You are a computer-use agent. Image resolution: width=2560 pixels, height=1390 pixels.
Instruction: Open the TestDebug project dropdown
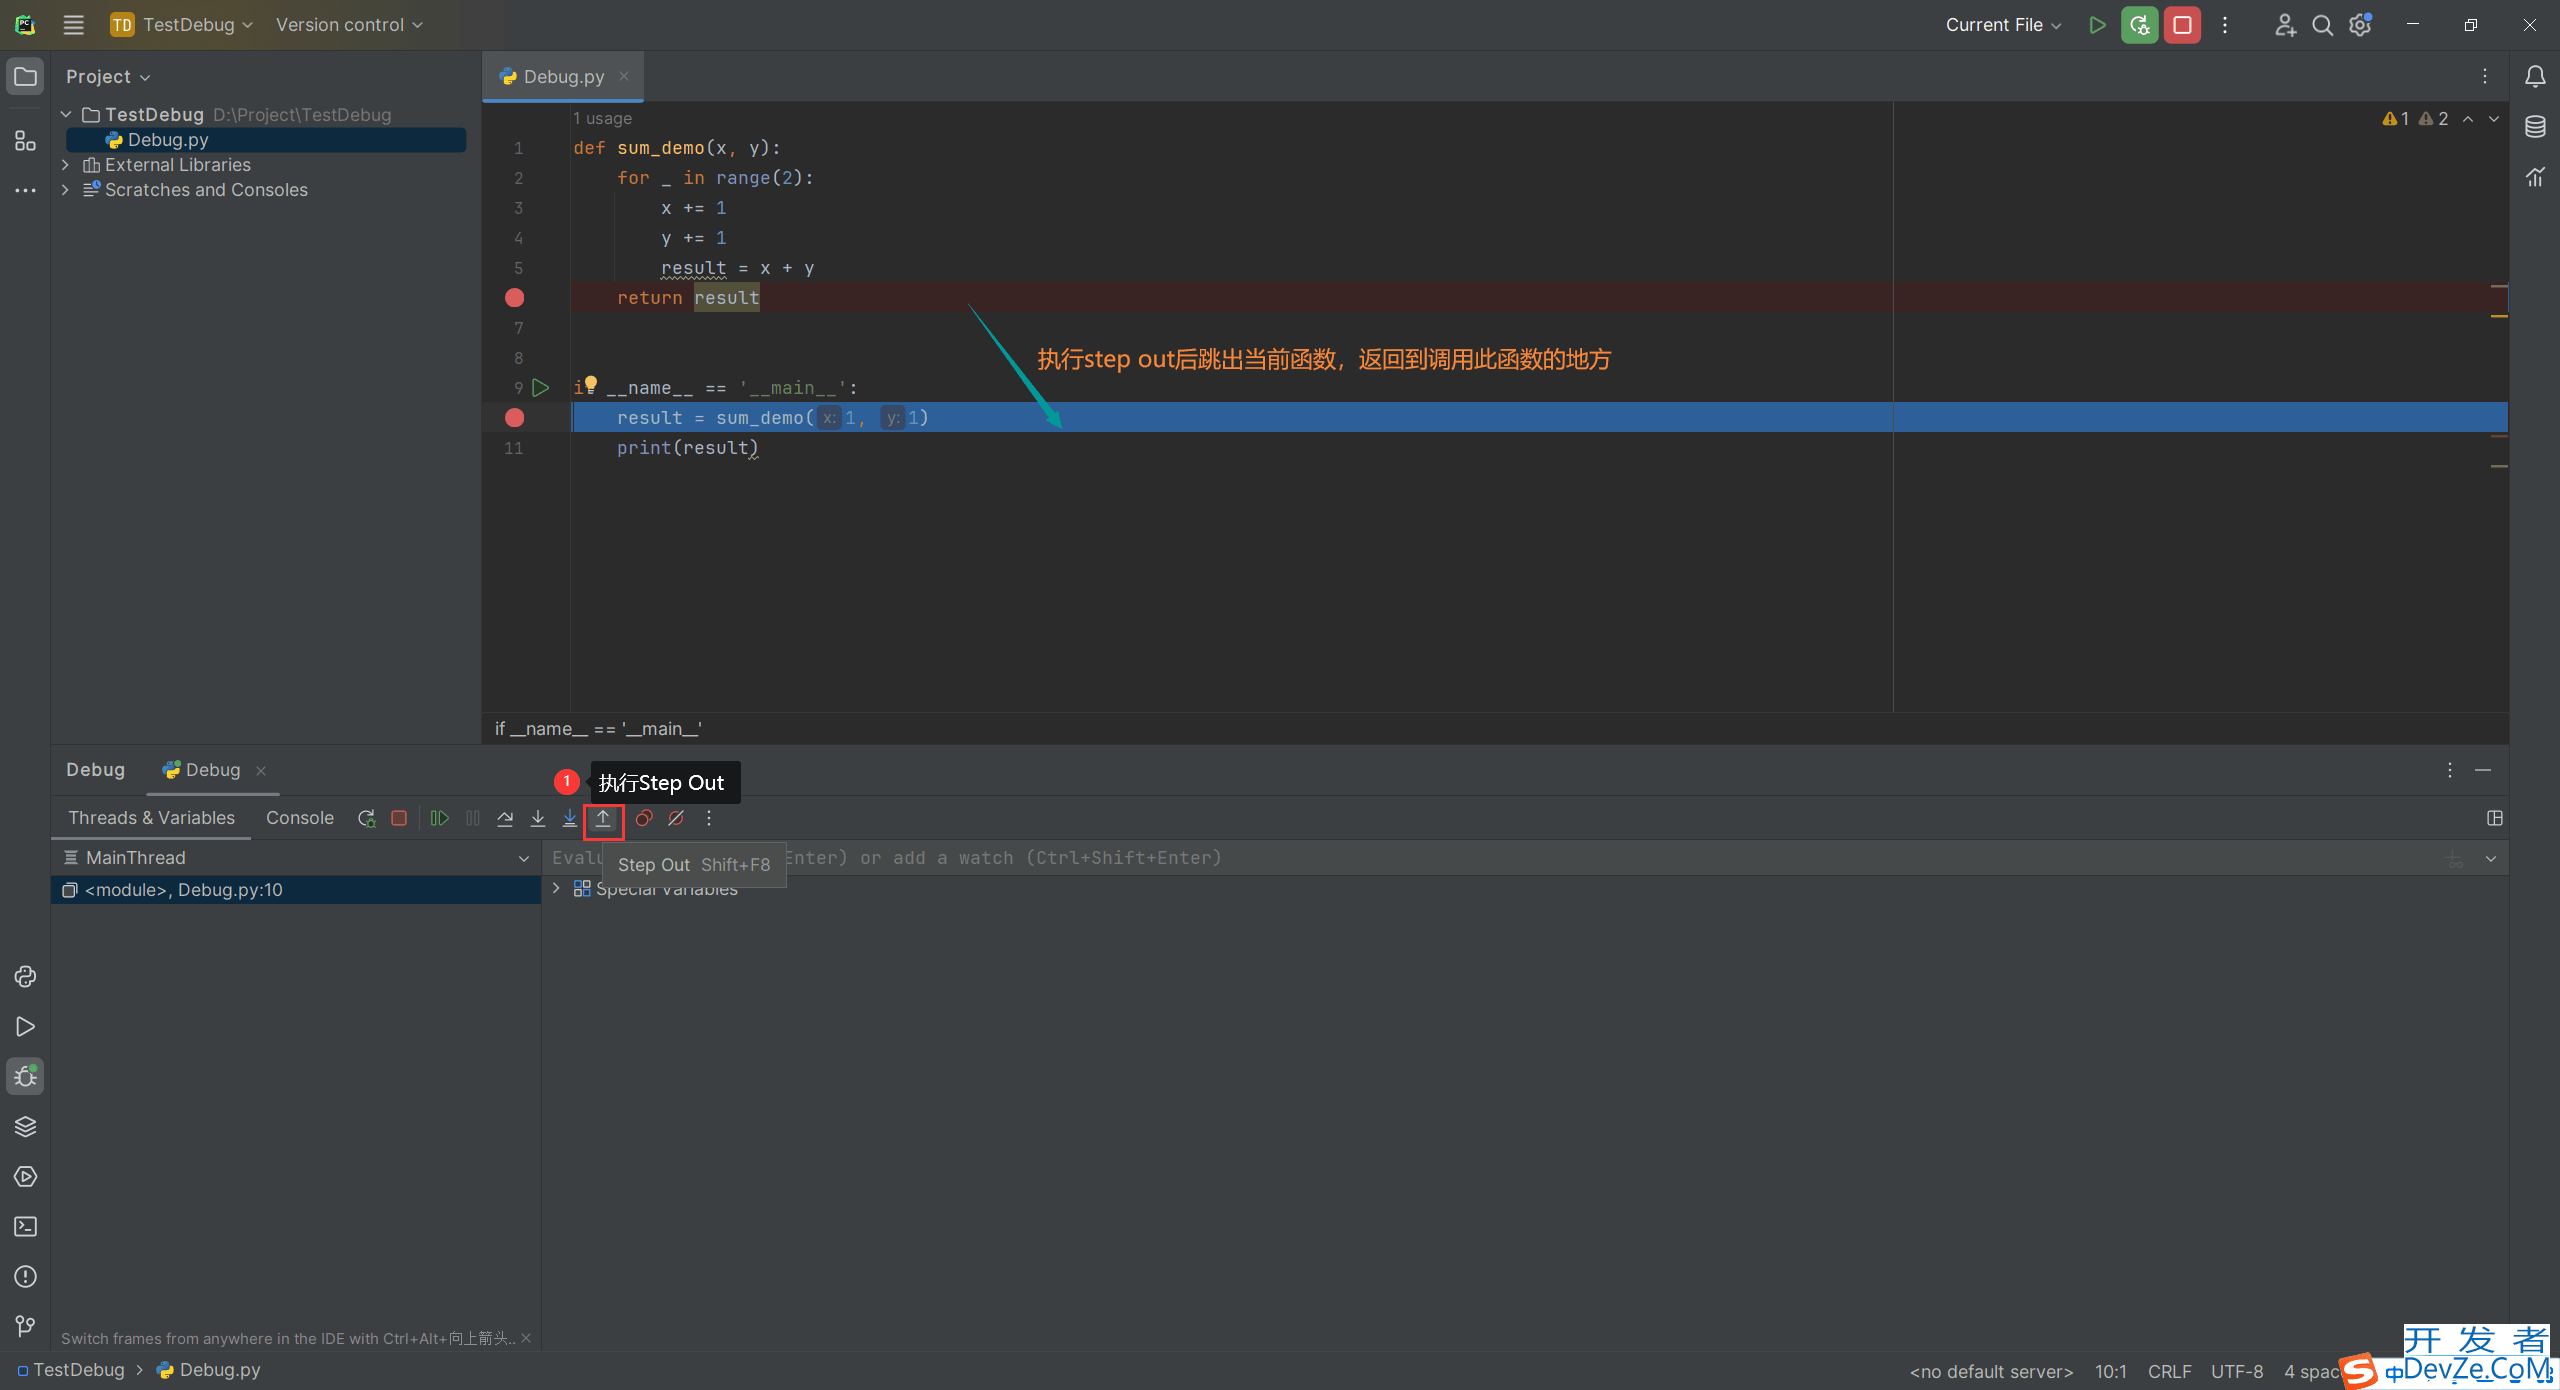[181, 25]
